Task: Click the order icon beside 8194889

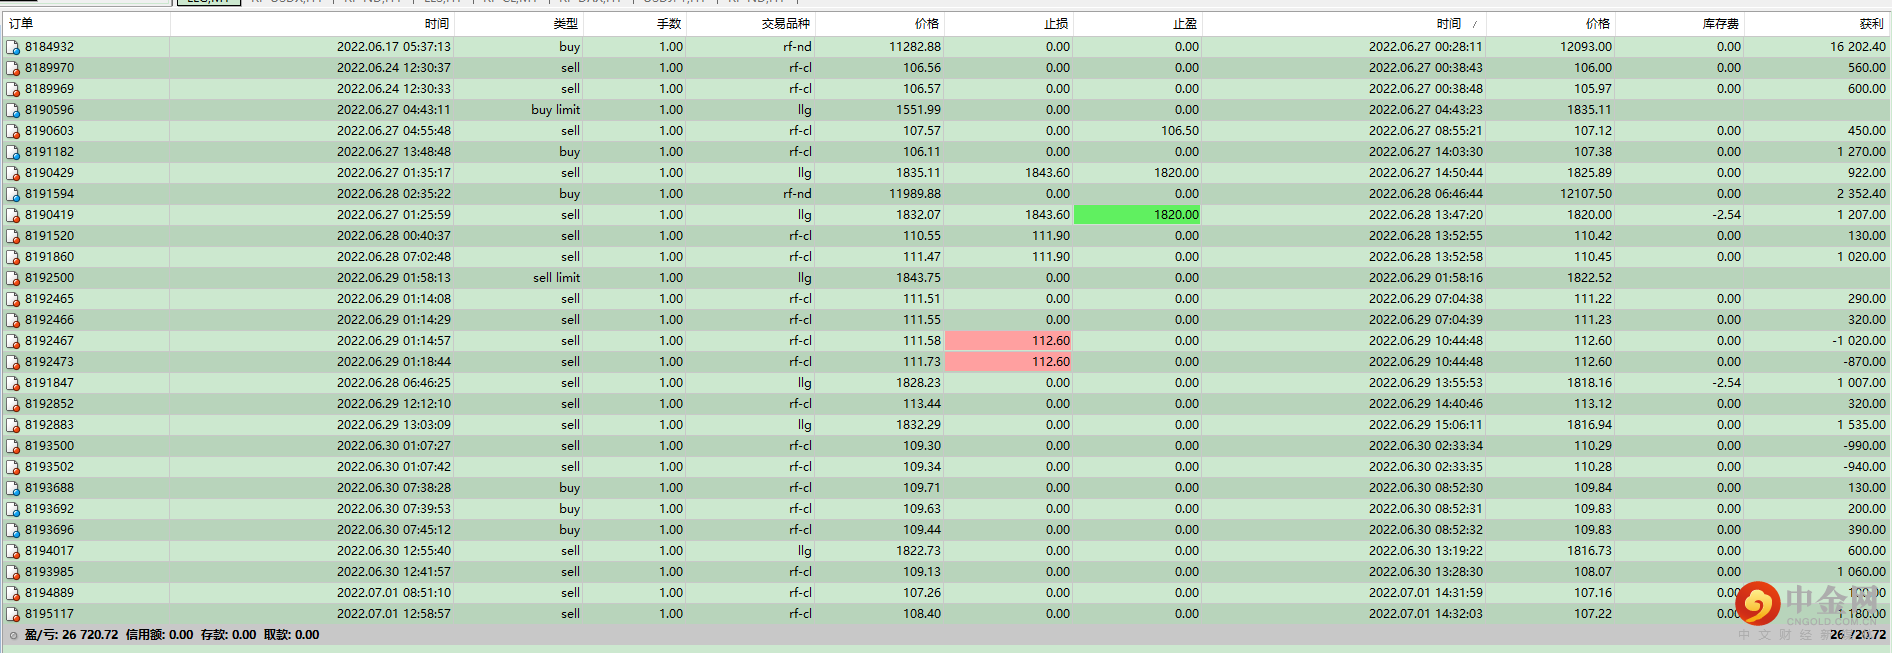Action: click(x=13, y=593)
